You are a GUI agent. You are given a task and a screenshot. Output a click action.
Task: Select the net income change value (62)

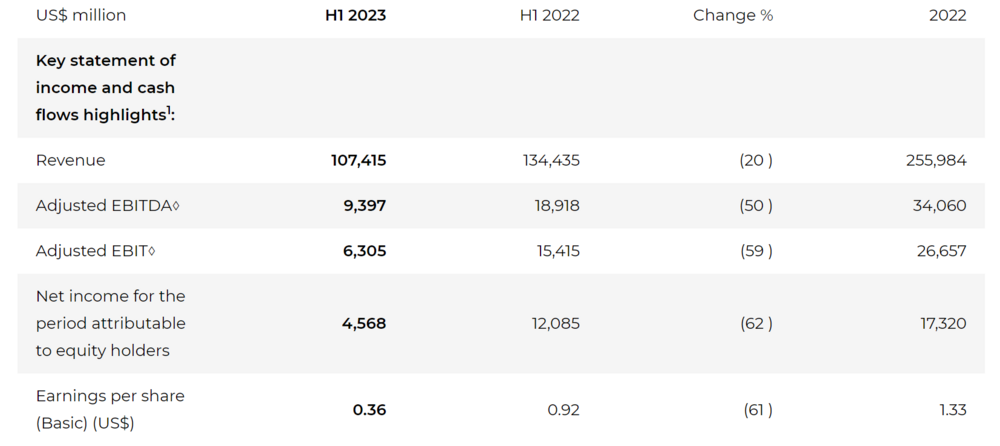click(757, 323)
